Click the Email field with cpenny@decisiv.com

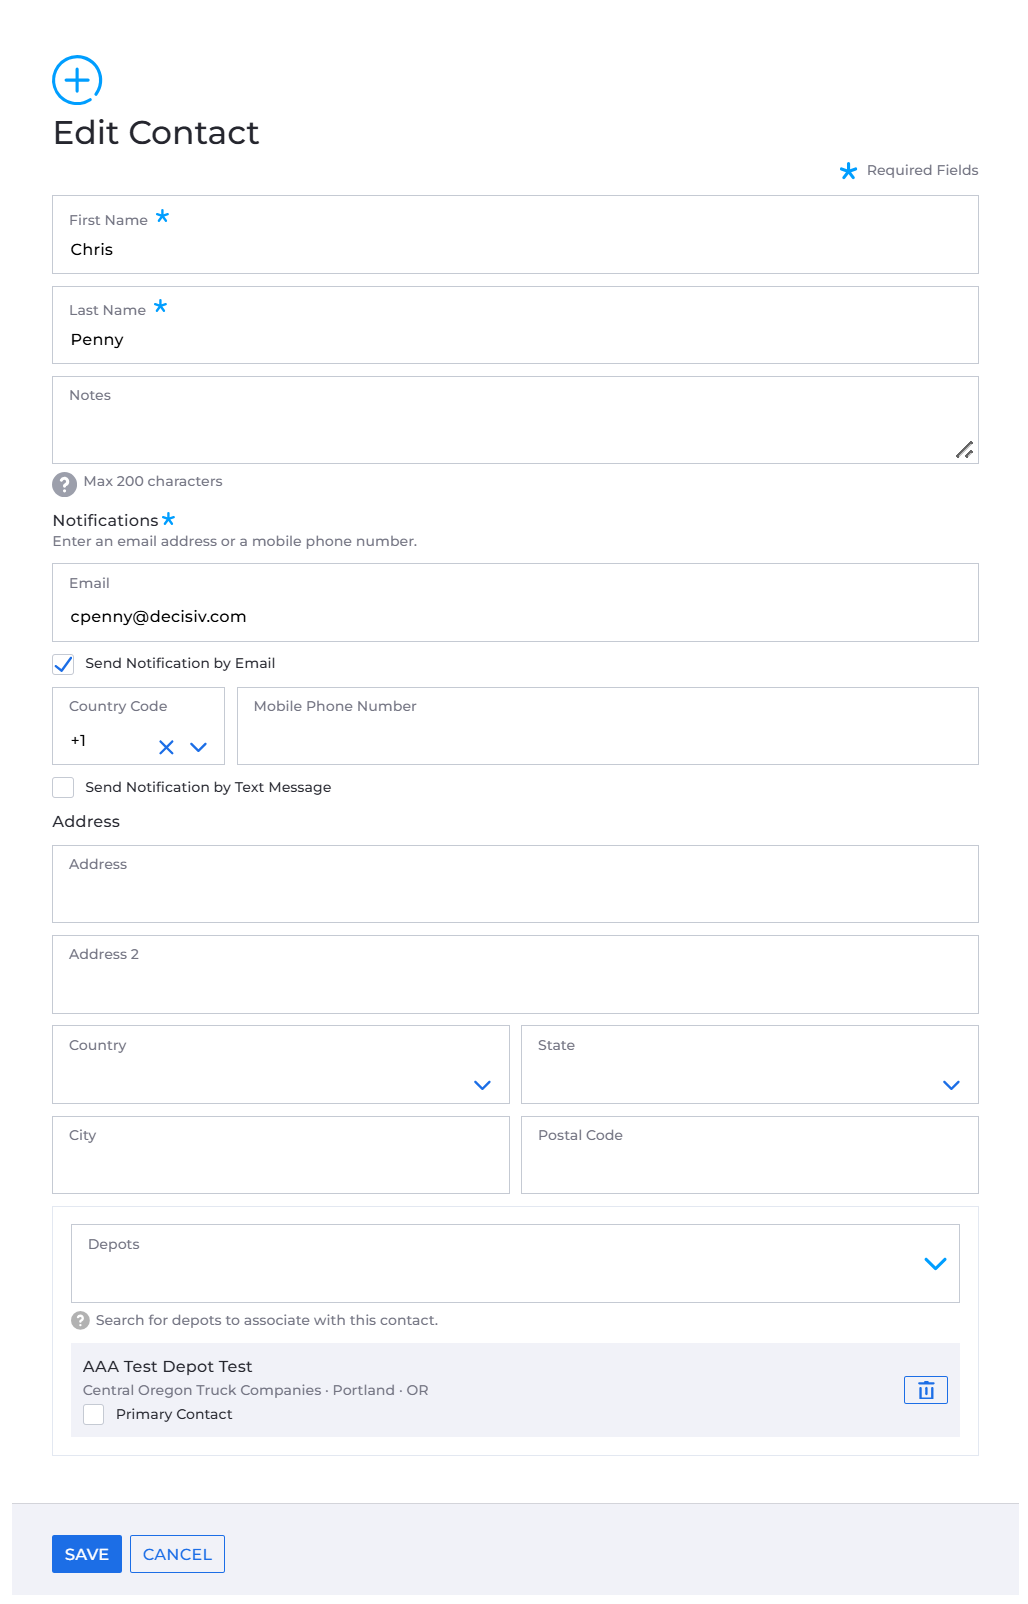pyautogui.click(x=515, y=603)
